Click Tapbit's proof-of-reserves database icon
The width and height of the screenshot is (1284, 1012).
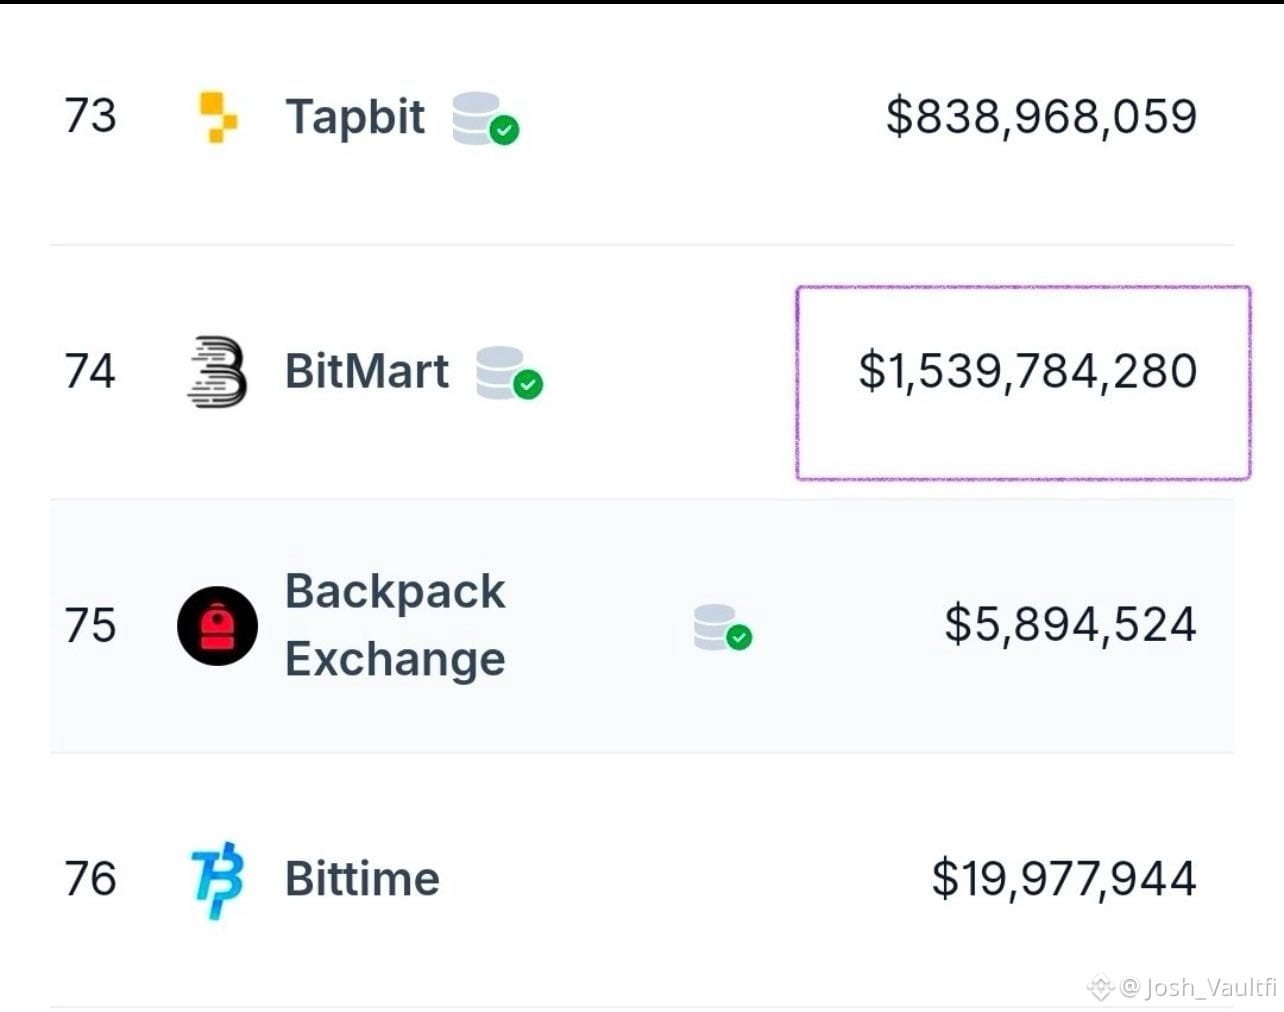click(485, 118)
